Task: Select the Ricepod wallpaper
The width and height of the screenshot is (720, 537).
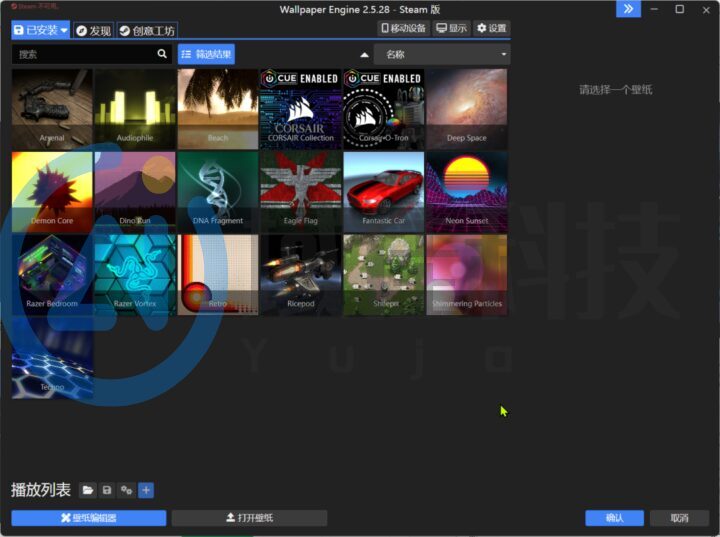Action: (301, 275)
